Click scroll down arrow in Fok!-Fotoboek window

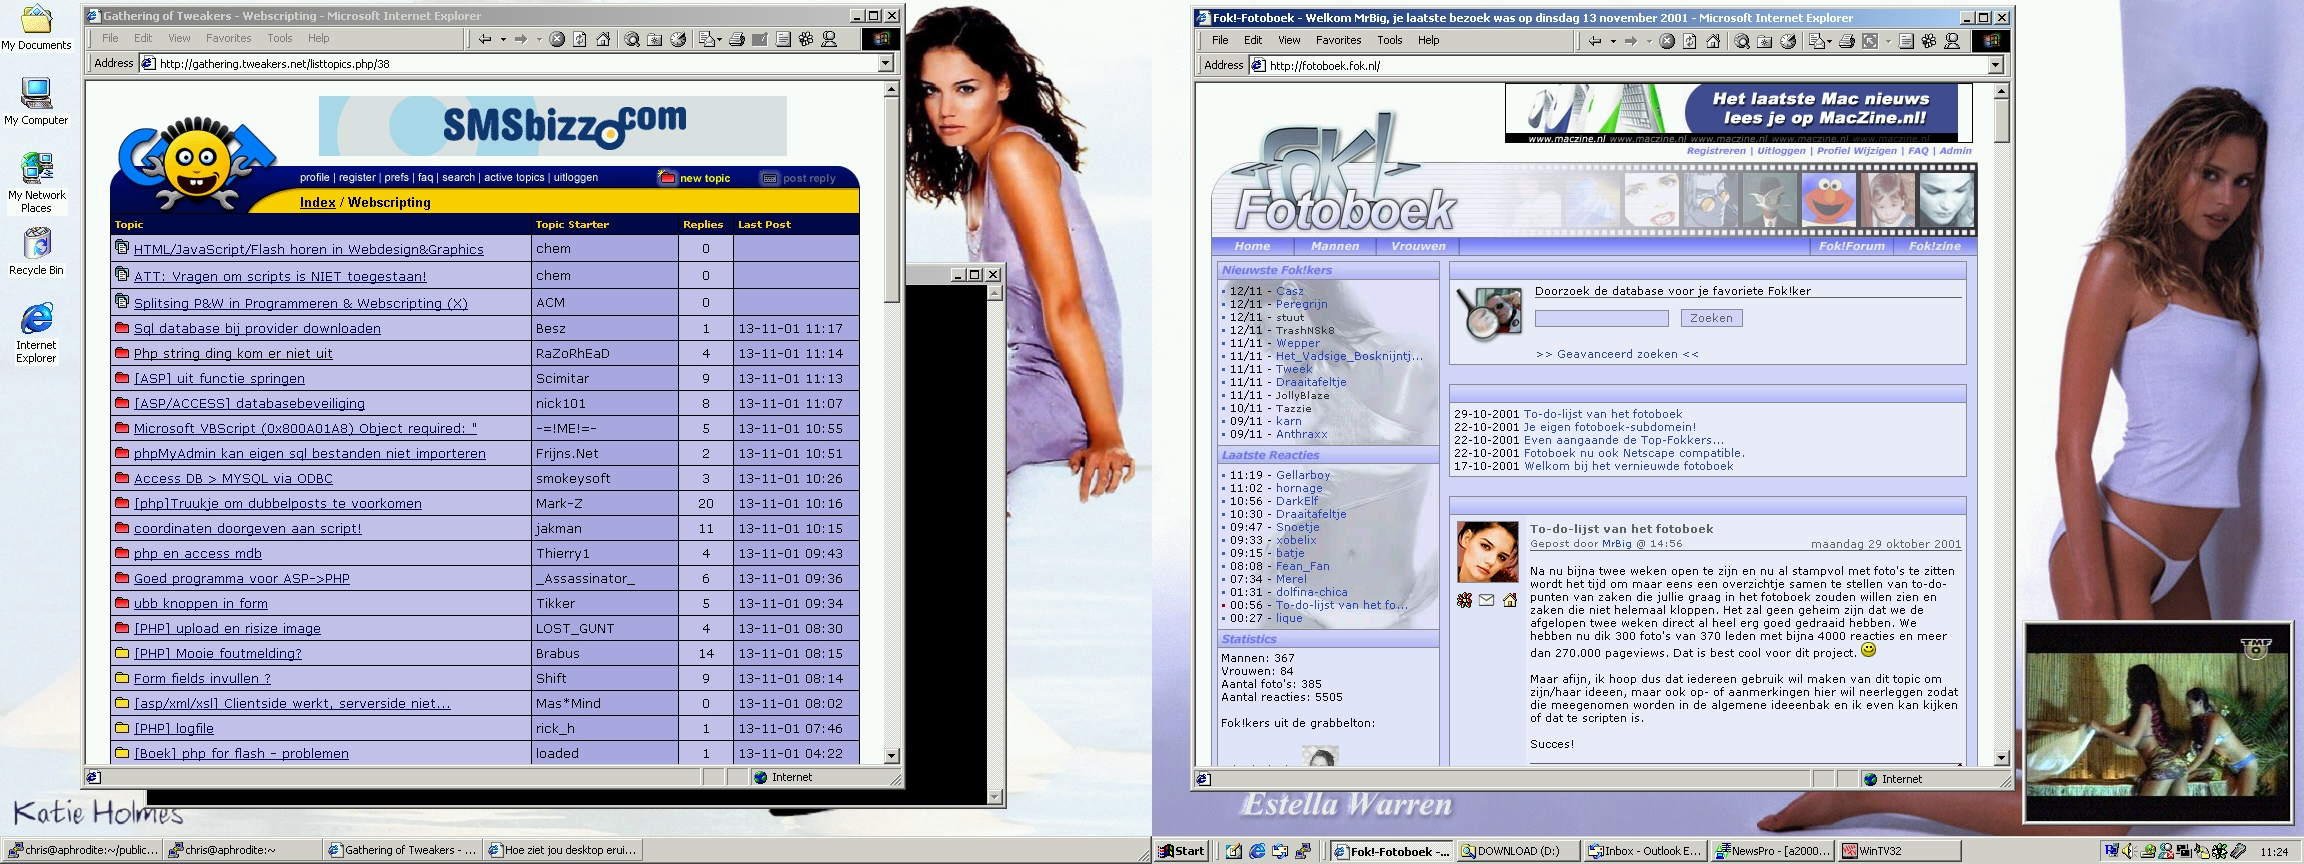coord(2002,758)
